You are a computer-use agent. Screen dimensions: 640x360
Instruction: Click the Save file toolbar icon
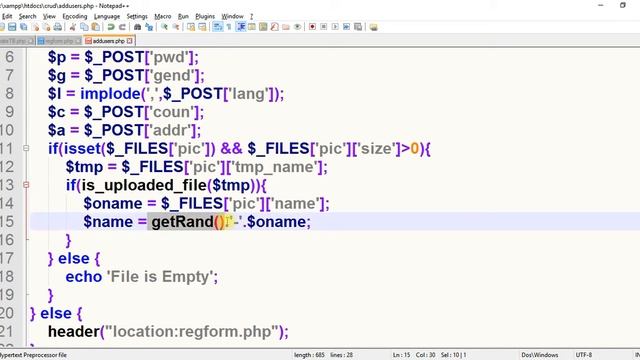point(12,27)
